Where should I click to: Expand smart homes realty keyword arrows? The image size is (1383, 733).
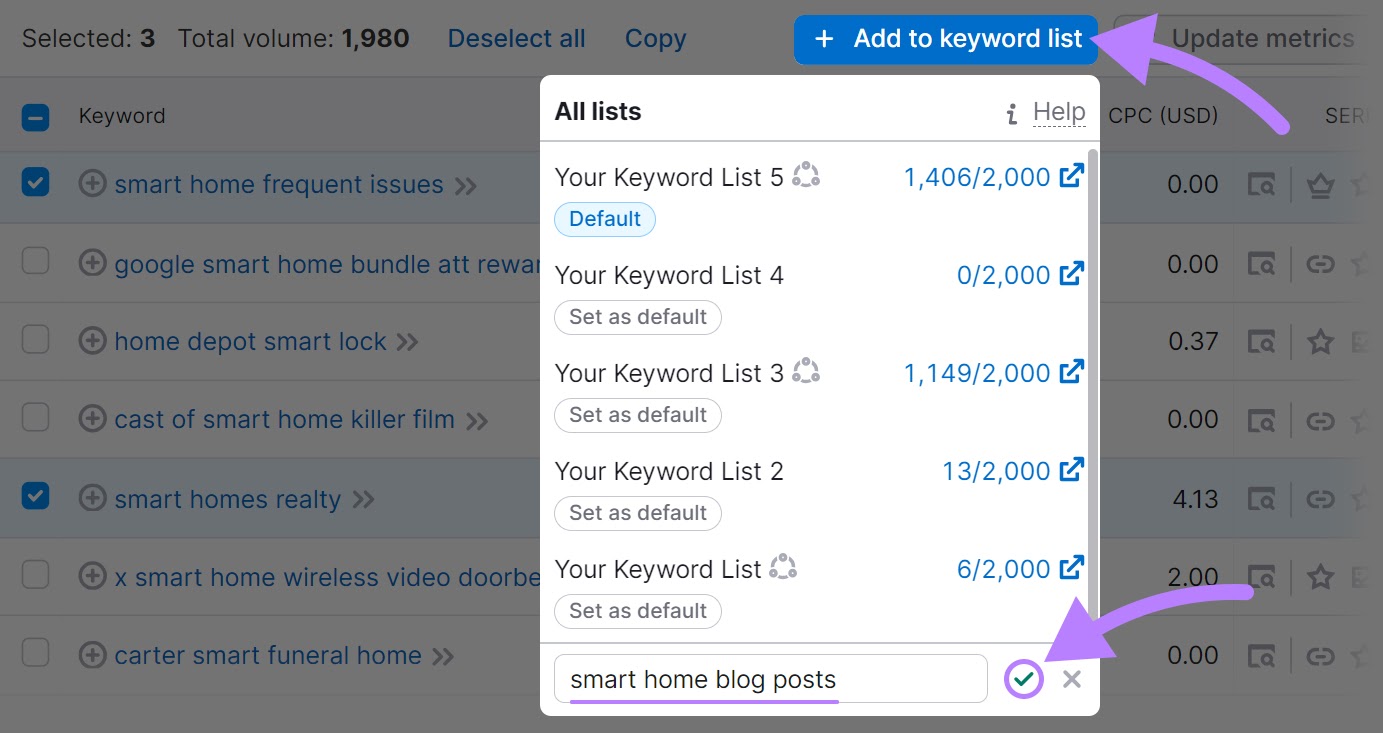point(364,498)
